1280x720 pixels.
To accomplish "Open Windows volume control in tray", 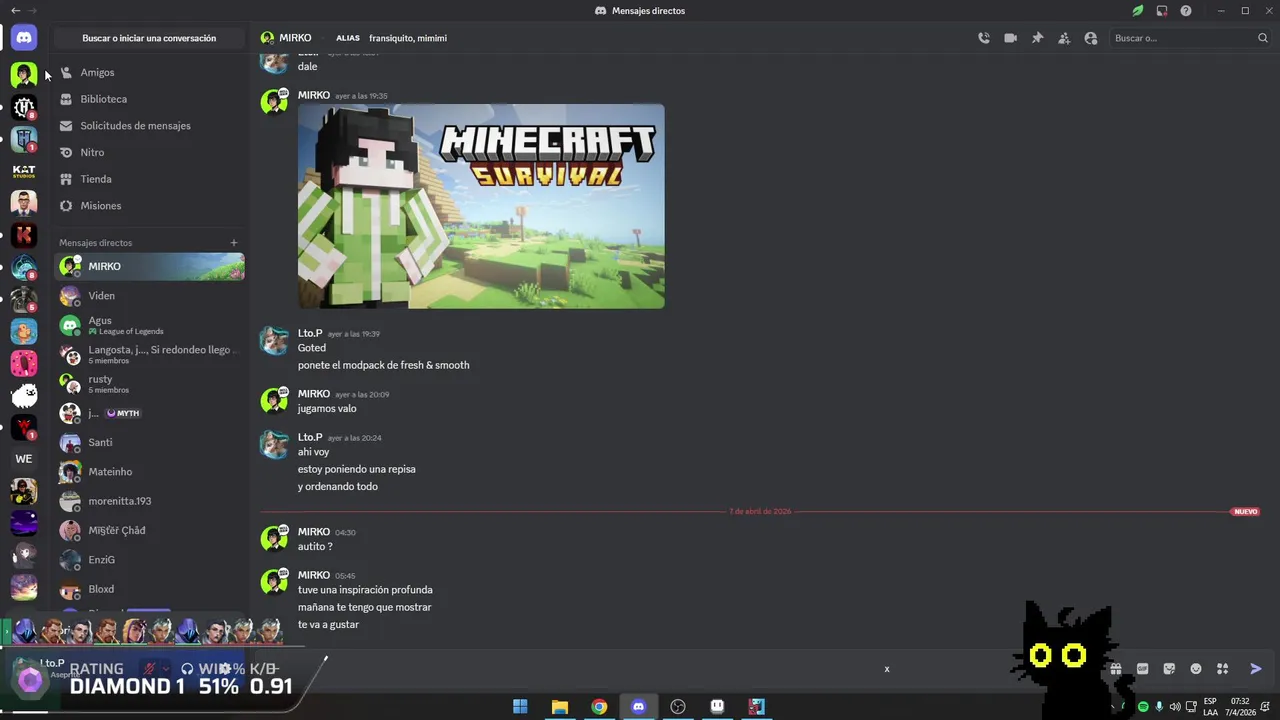I will tap(1174, 707).
